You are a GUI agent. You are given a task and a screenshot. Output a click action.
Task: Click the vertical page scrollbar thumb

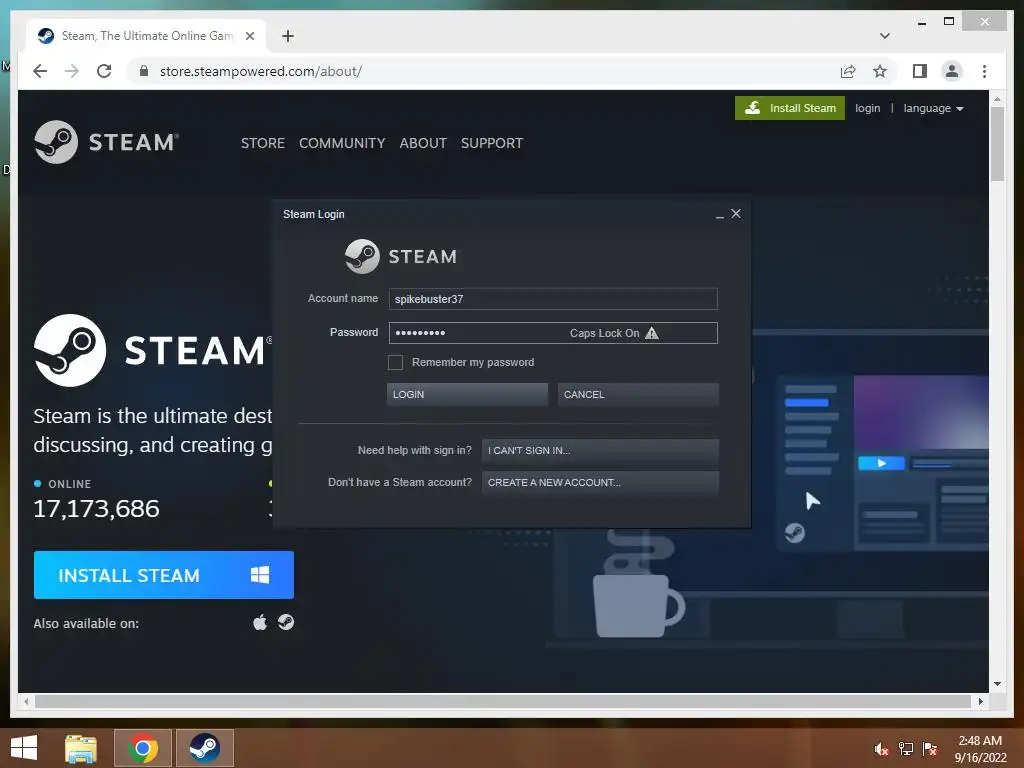click(997, 144)
